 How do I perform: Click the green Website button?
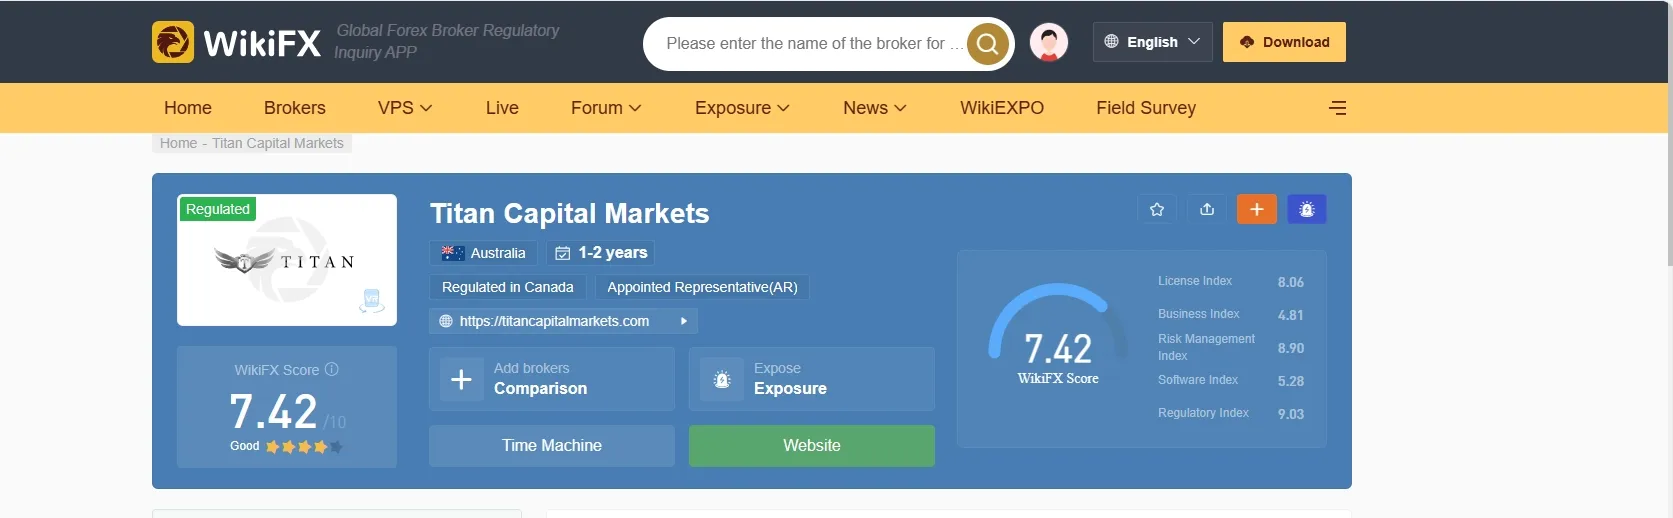[812, 446]
